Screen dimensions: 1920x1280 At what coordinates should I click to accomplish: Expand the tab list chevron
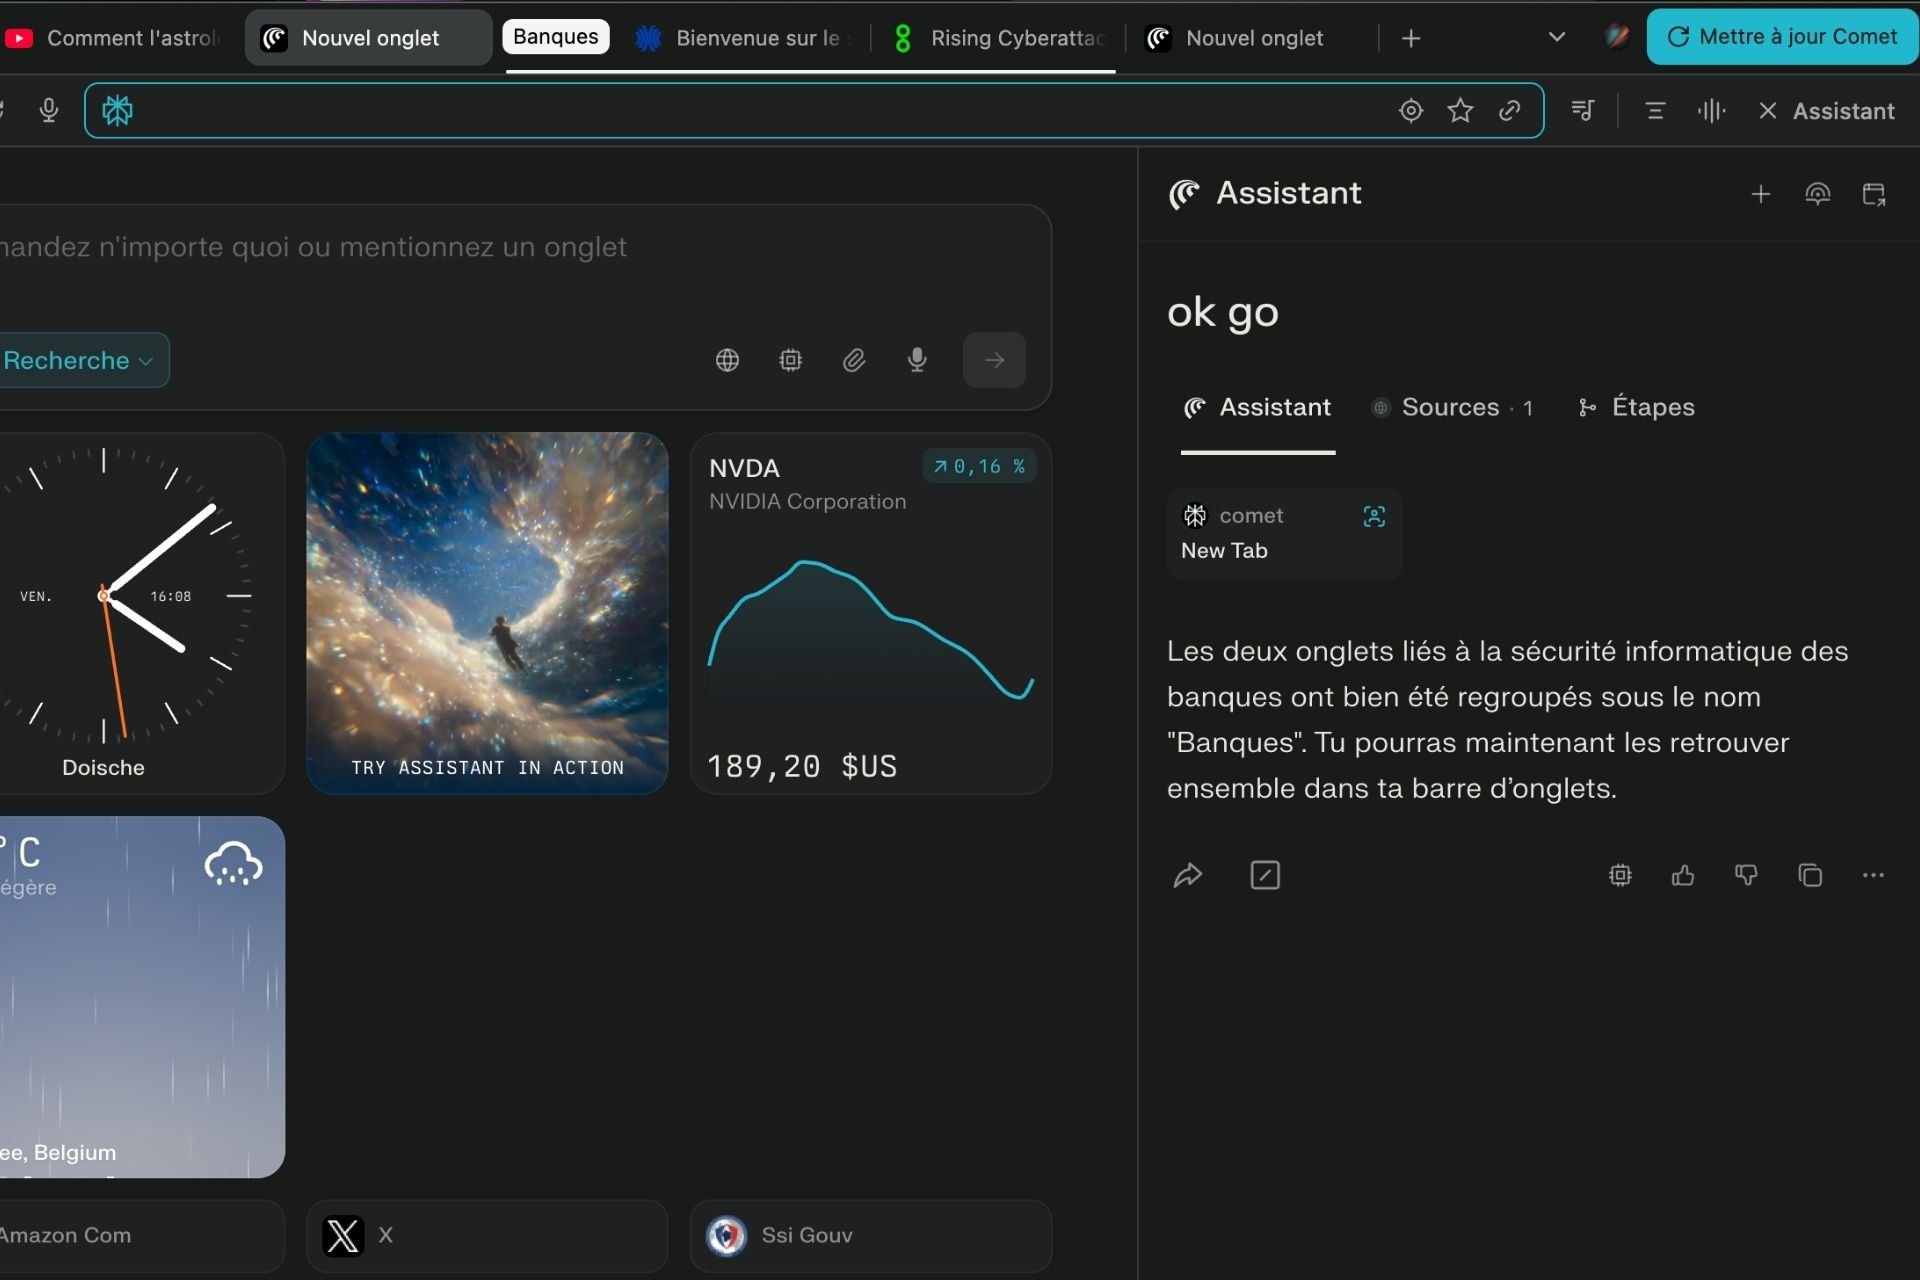1556,38
